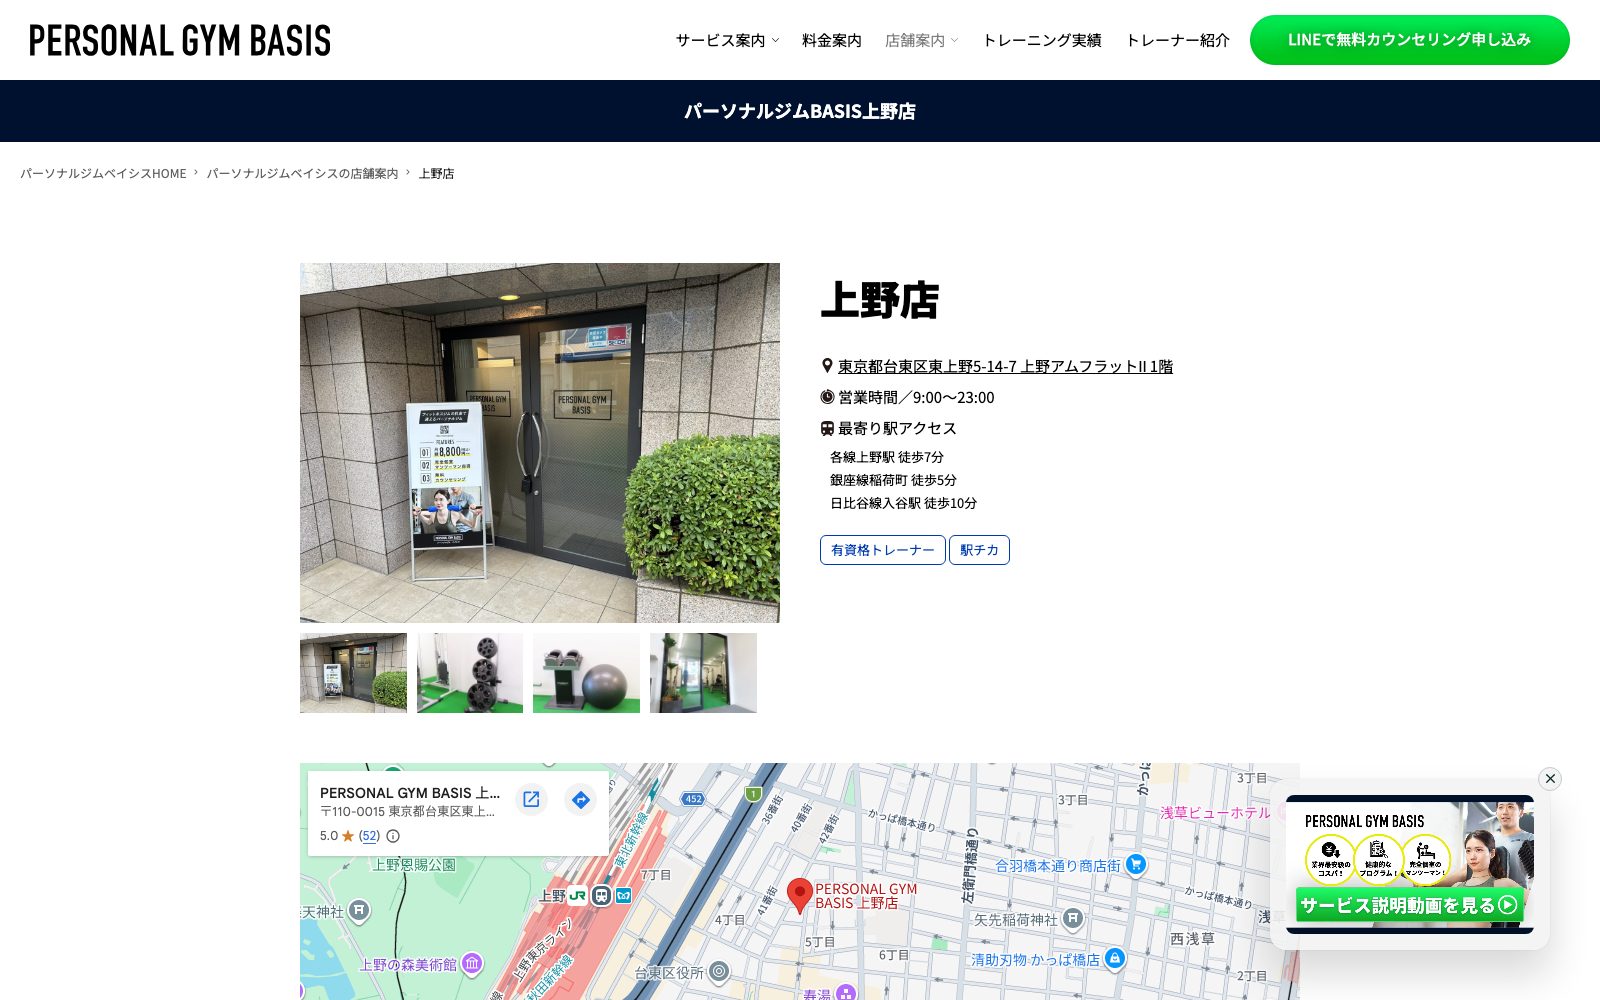Select the 有資格トレーナー tag
The width and height of the screenshot is (1600, 1000).
pyautogui.click(x=882, y=550)
